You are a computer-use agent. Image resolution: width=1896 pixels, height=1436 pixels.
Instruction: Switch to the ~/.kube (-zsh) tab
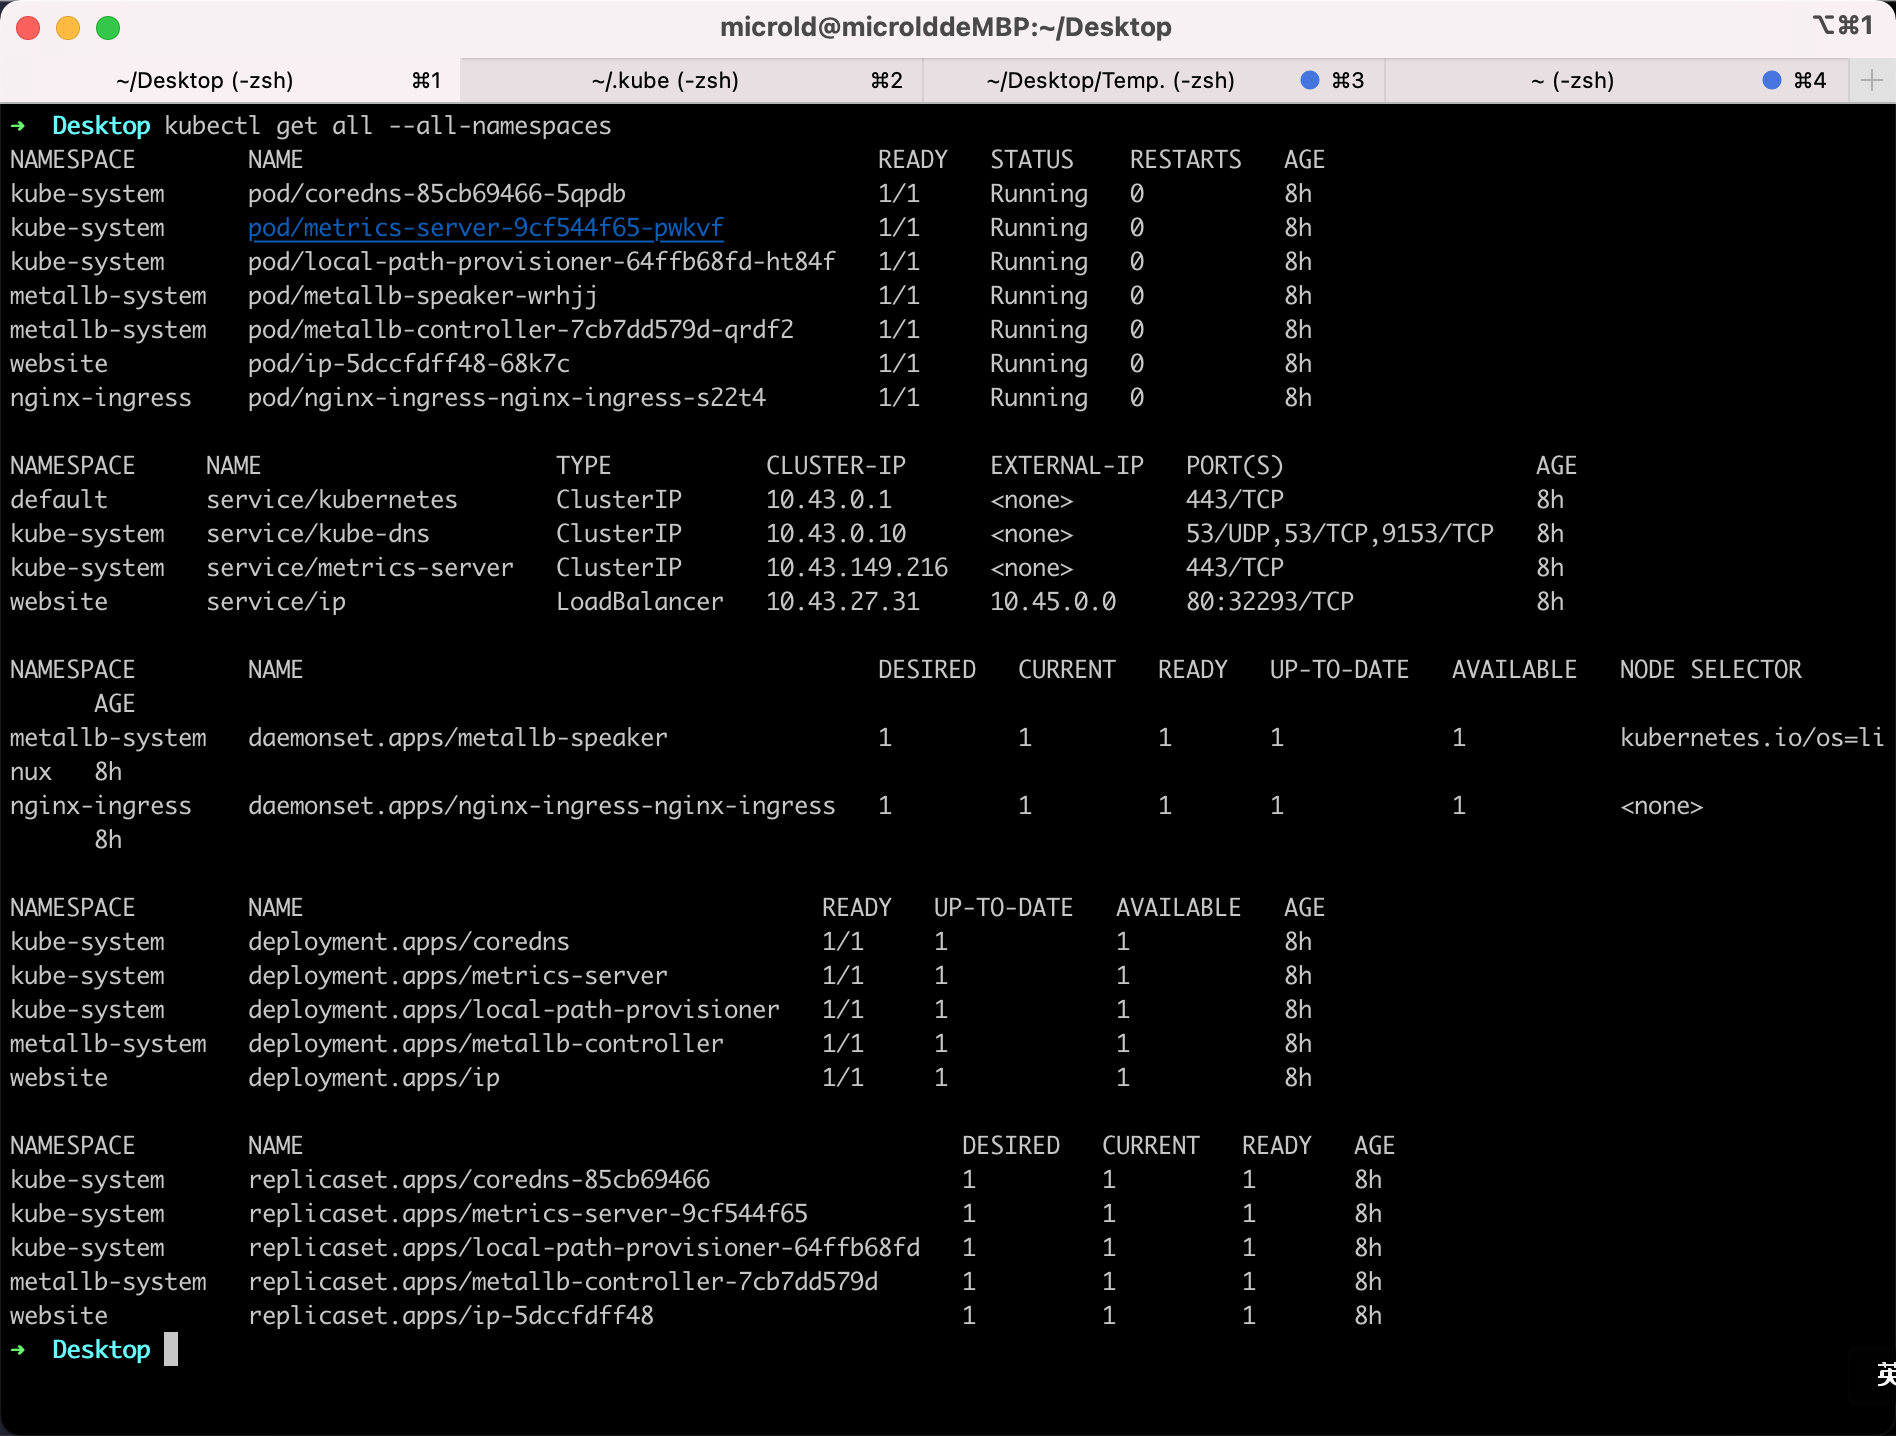(x=691, y=80)
